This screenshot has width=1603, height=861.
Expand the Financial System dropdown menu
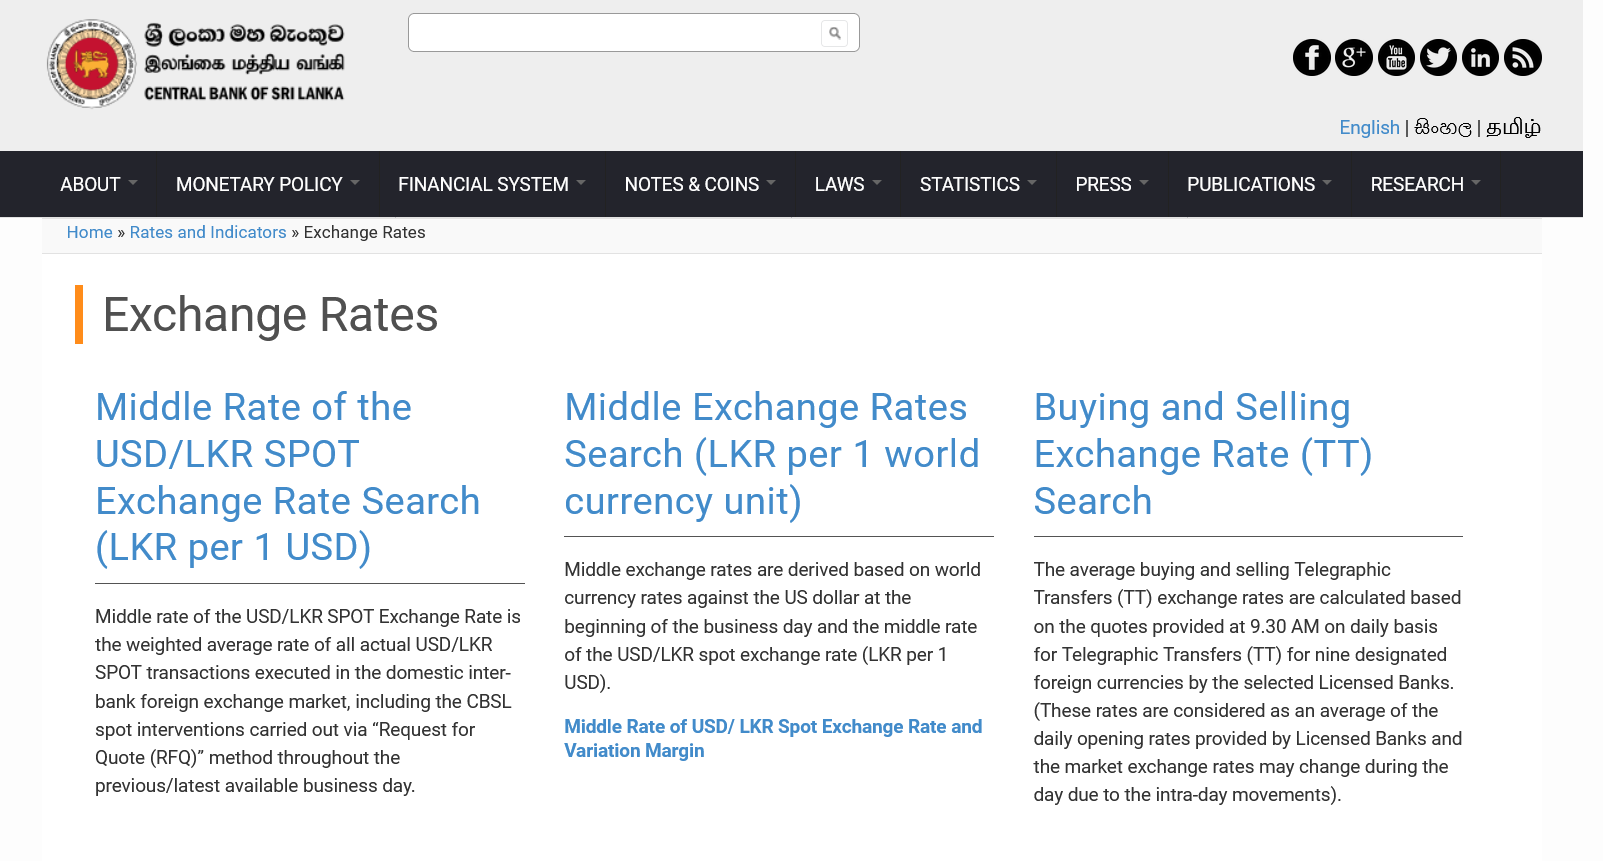coord(490,185)
